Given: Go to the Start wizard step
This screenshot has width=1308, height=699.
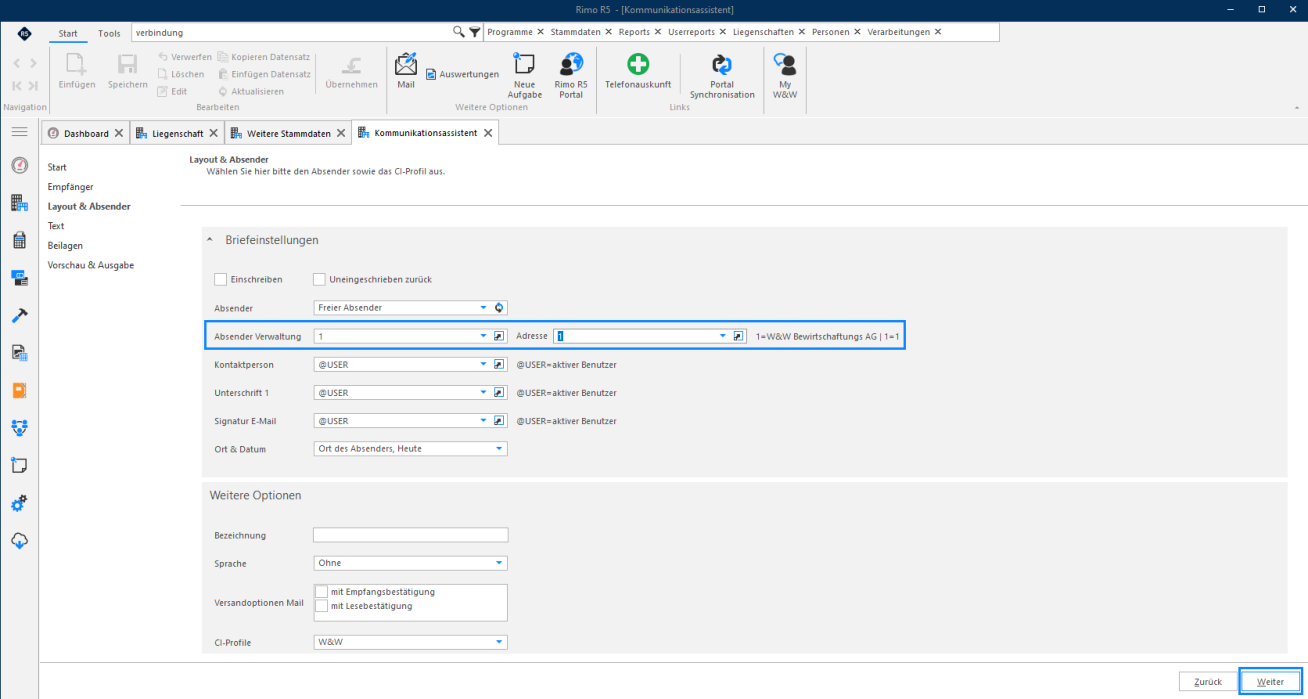Looking at the screenshot, I should pyautogui.click(x=57, y=167).
